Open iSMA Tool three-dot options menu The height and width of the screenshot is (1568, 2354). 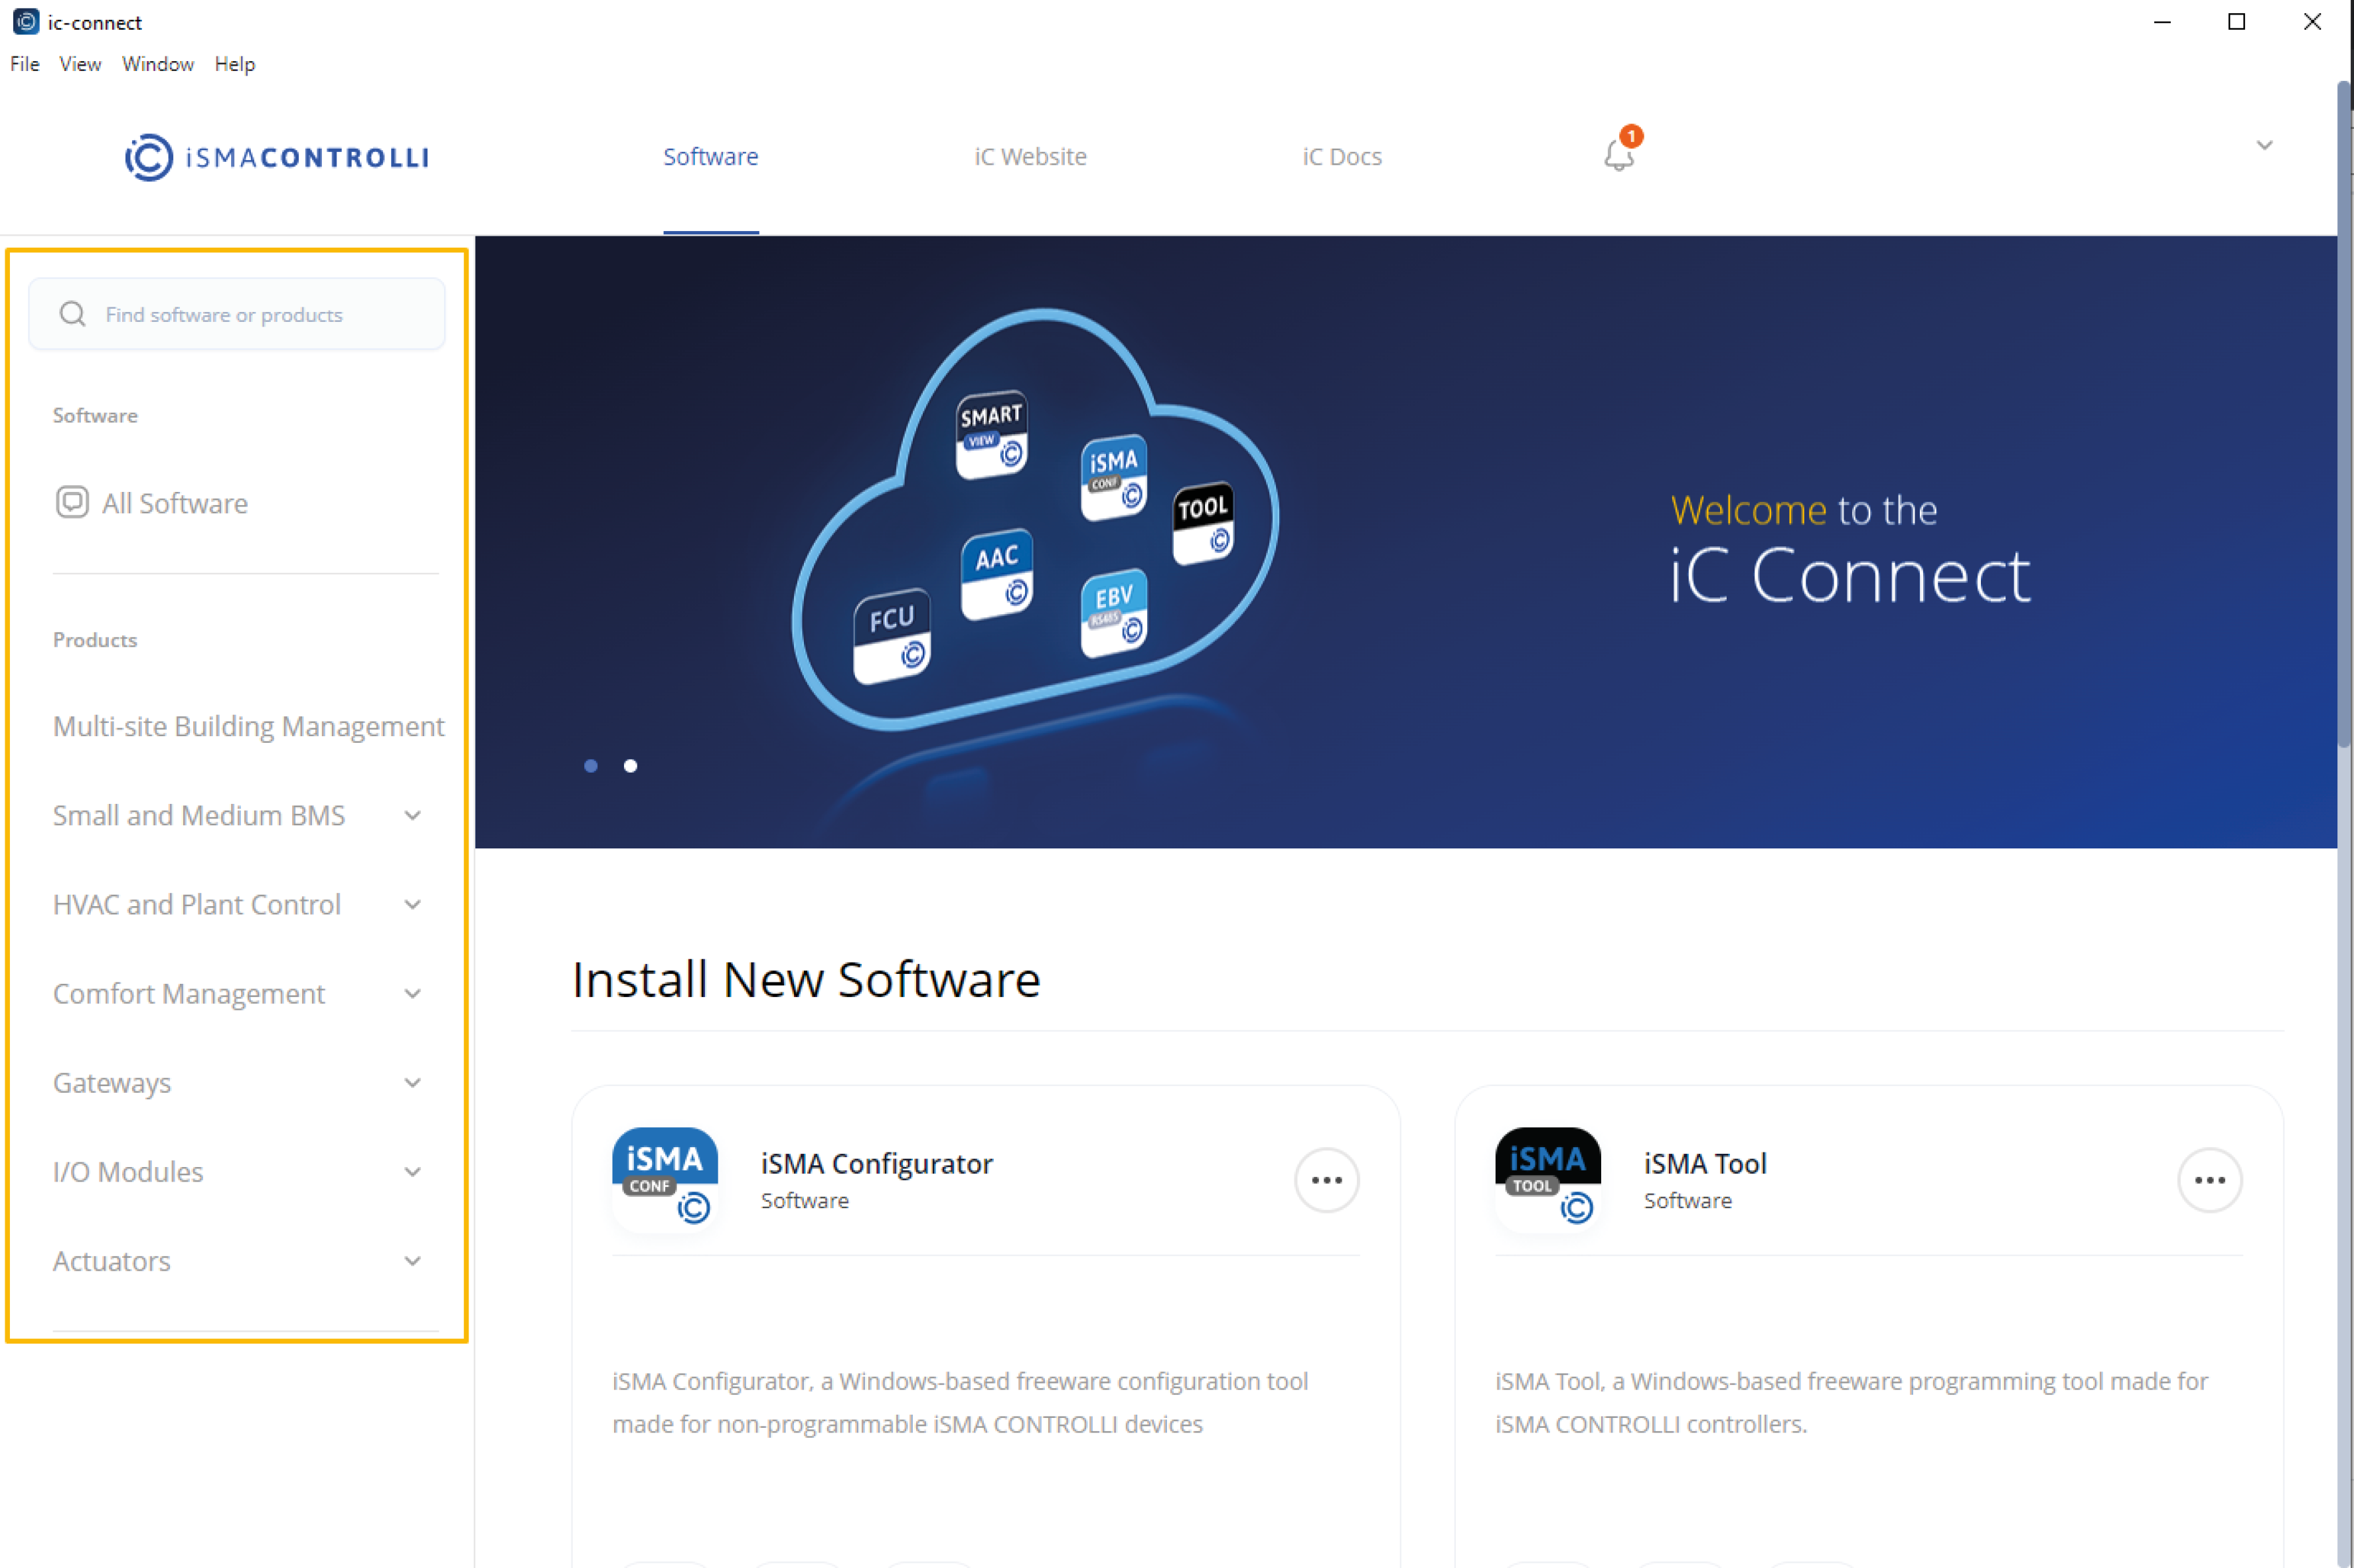(x=2209, y=1180)
